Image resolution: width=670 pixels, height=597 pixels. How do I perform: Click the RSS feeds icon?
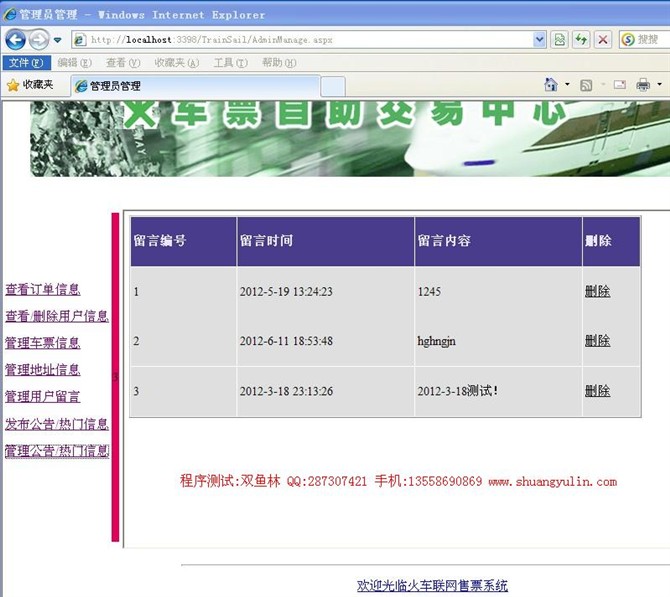(586, 85)
